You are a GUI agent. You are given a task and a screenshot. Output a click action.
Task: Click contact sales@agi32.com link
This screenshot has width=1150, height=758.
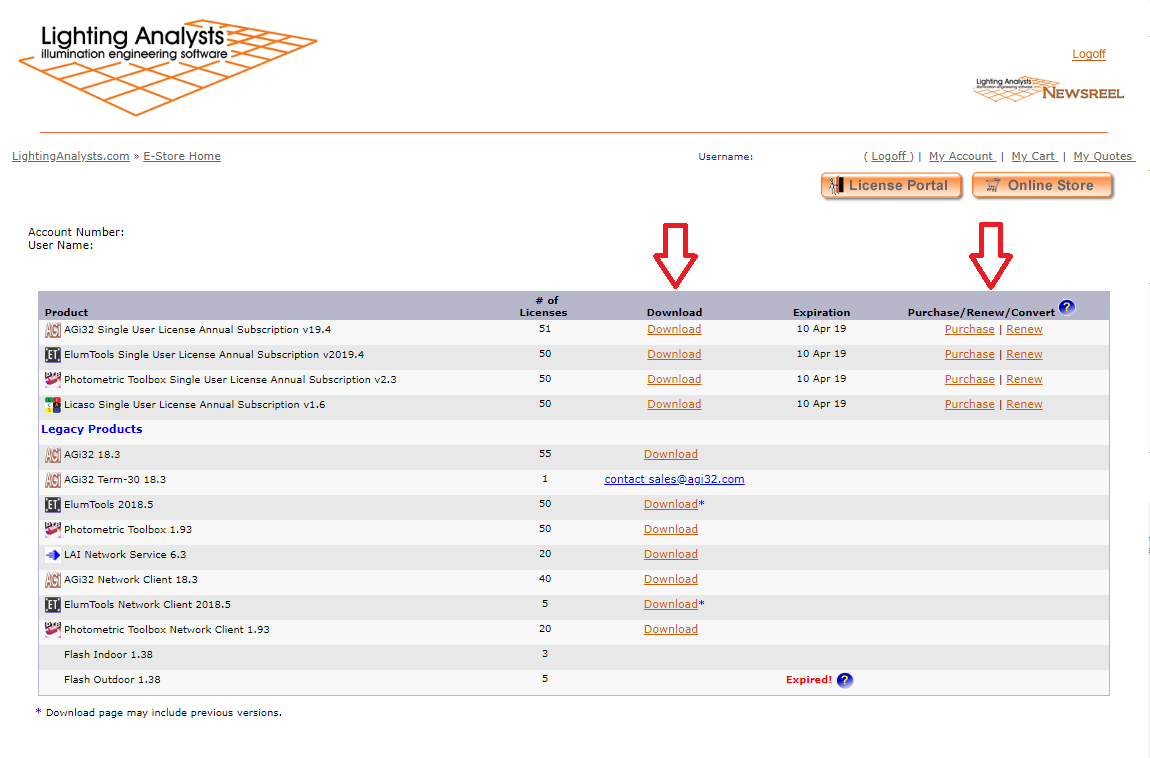[x=674, y=479]
